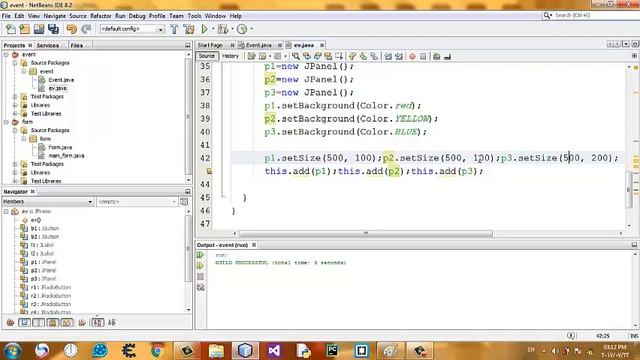
Task: Click Find Selection icon in editor toolbar
Action: (296, 56)
